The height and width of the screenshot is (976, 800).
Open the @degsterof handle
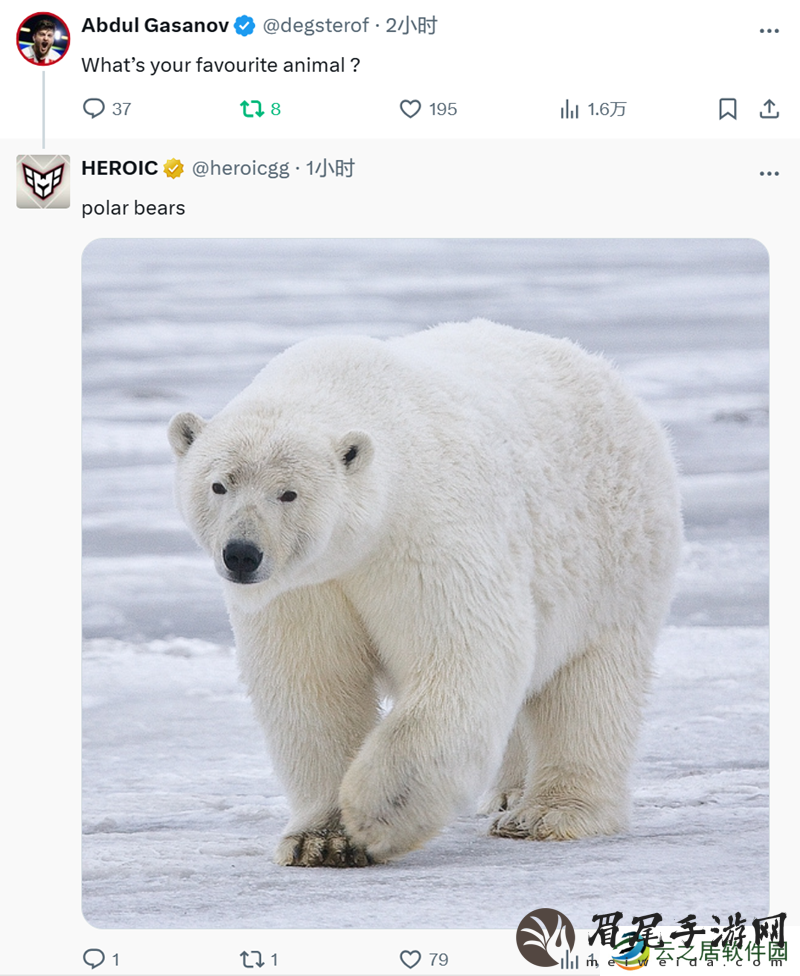tap(316, 26)
